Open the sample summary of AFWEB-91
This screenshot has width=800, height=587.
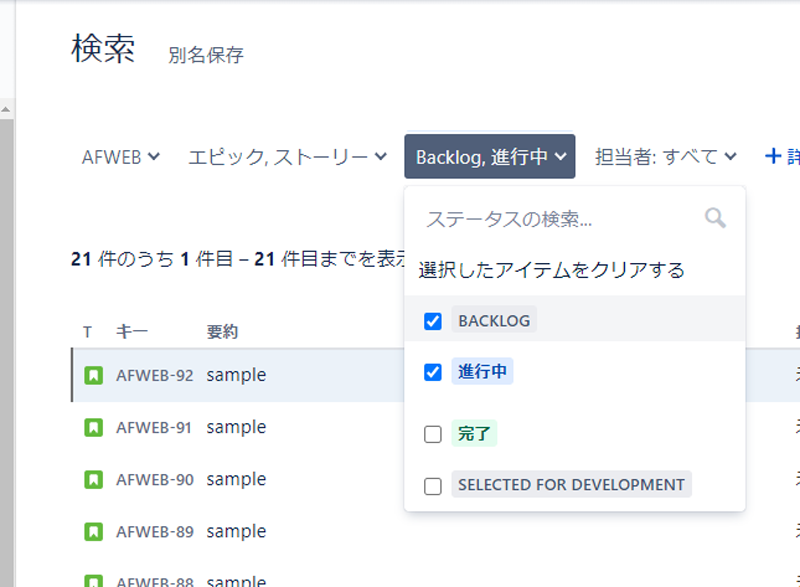236,427
